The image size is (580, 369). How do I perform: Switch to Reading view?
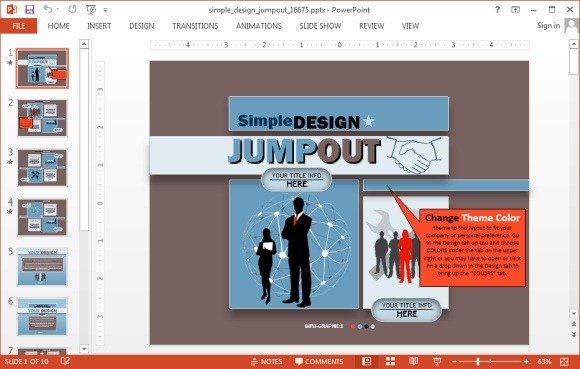point(414,361)
